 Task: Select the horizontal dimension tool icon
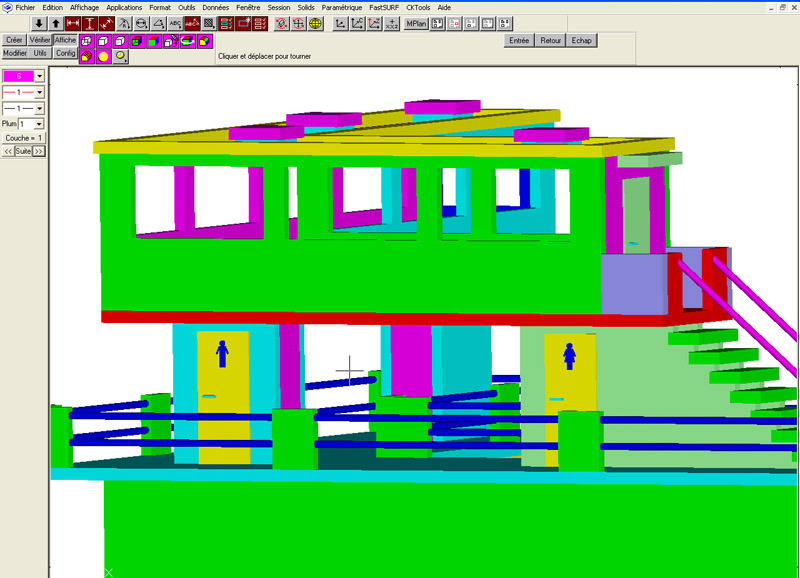[x=73, y=23]
